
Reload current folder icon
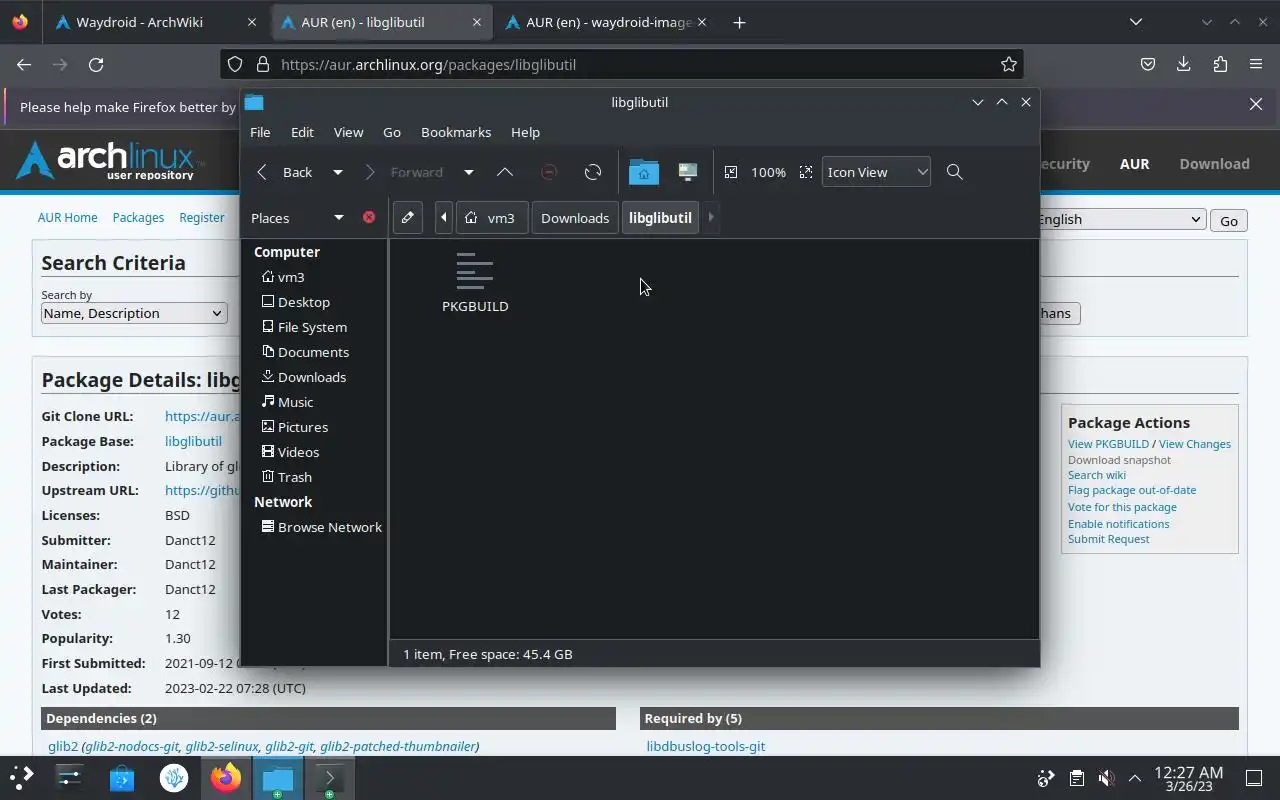pos(593,172)
